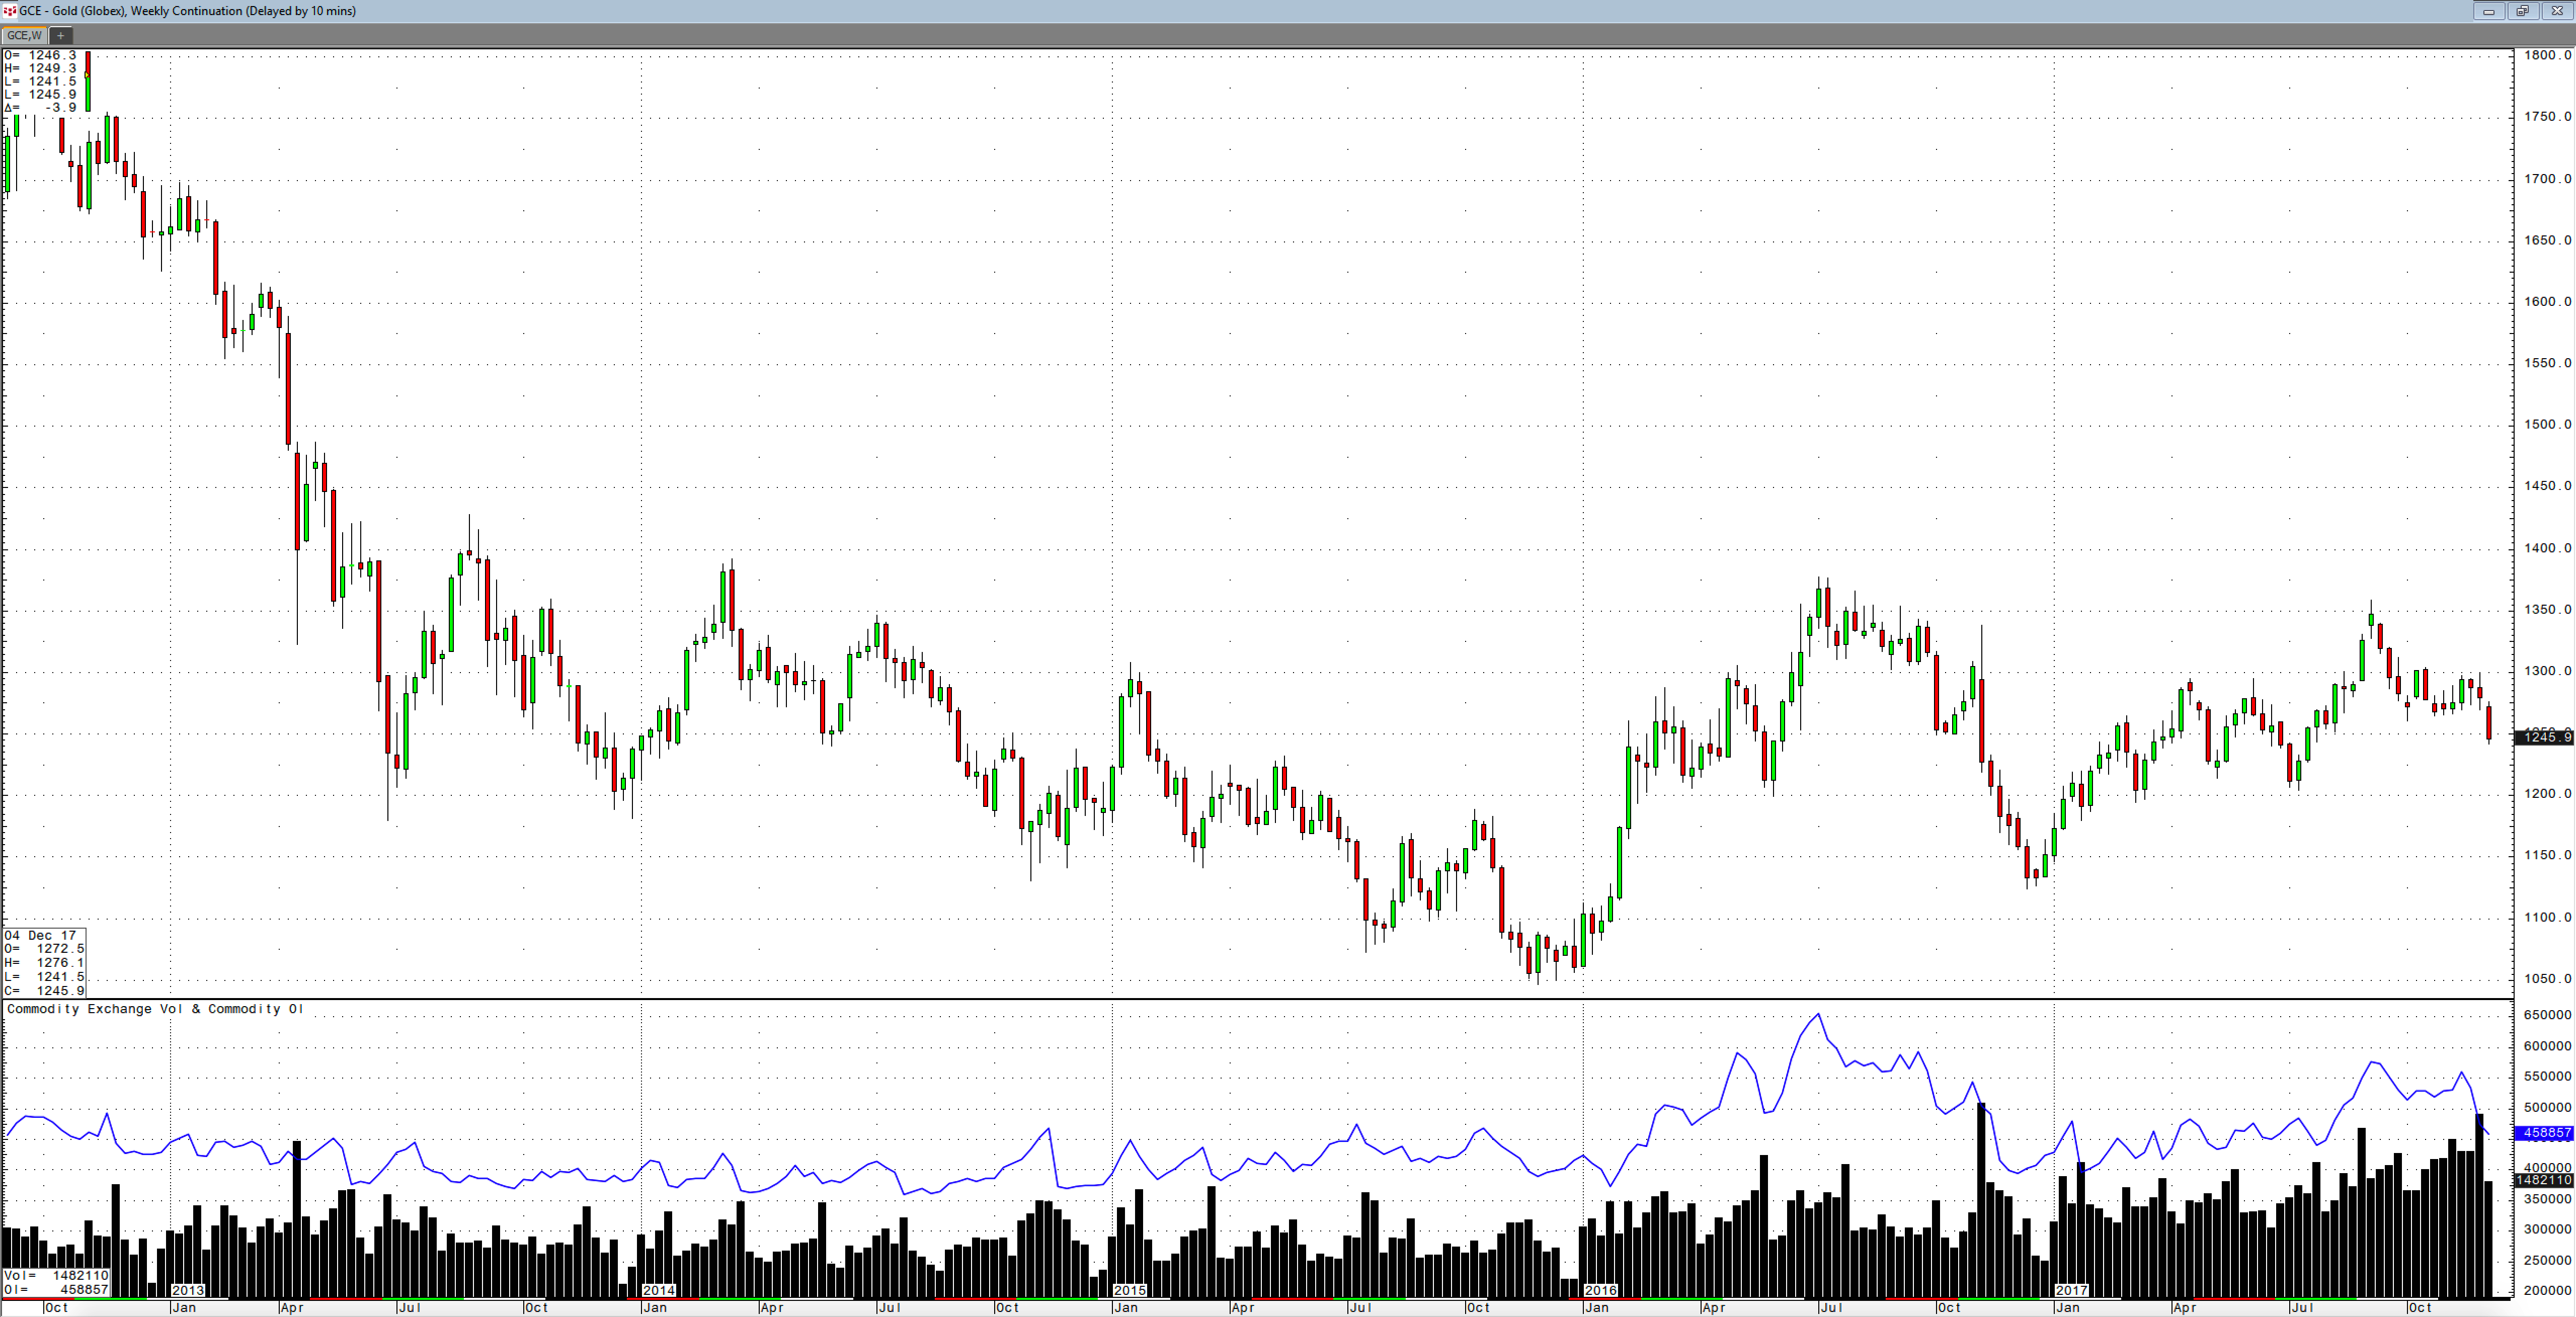
Task: Click the 1400.0 price axis label
Action: point(2547,548)
